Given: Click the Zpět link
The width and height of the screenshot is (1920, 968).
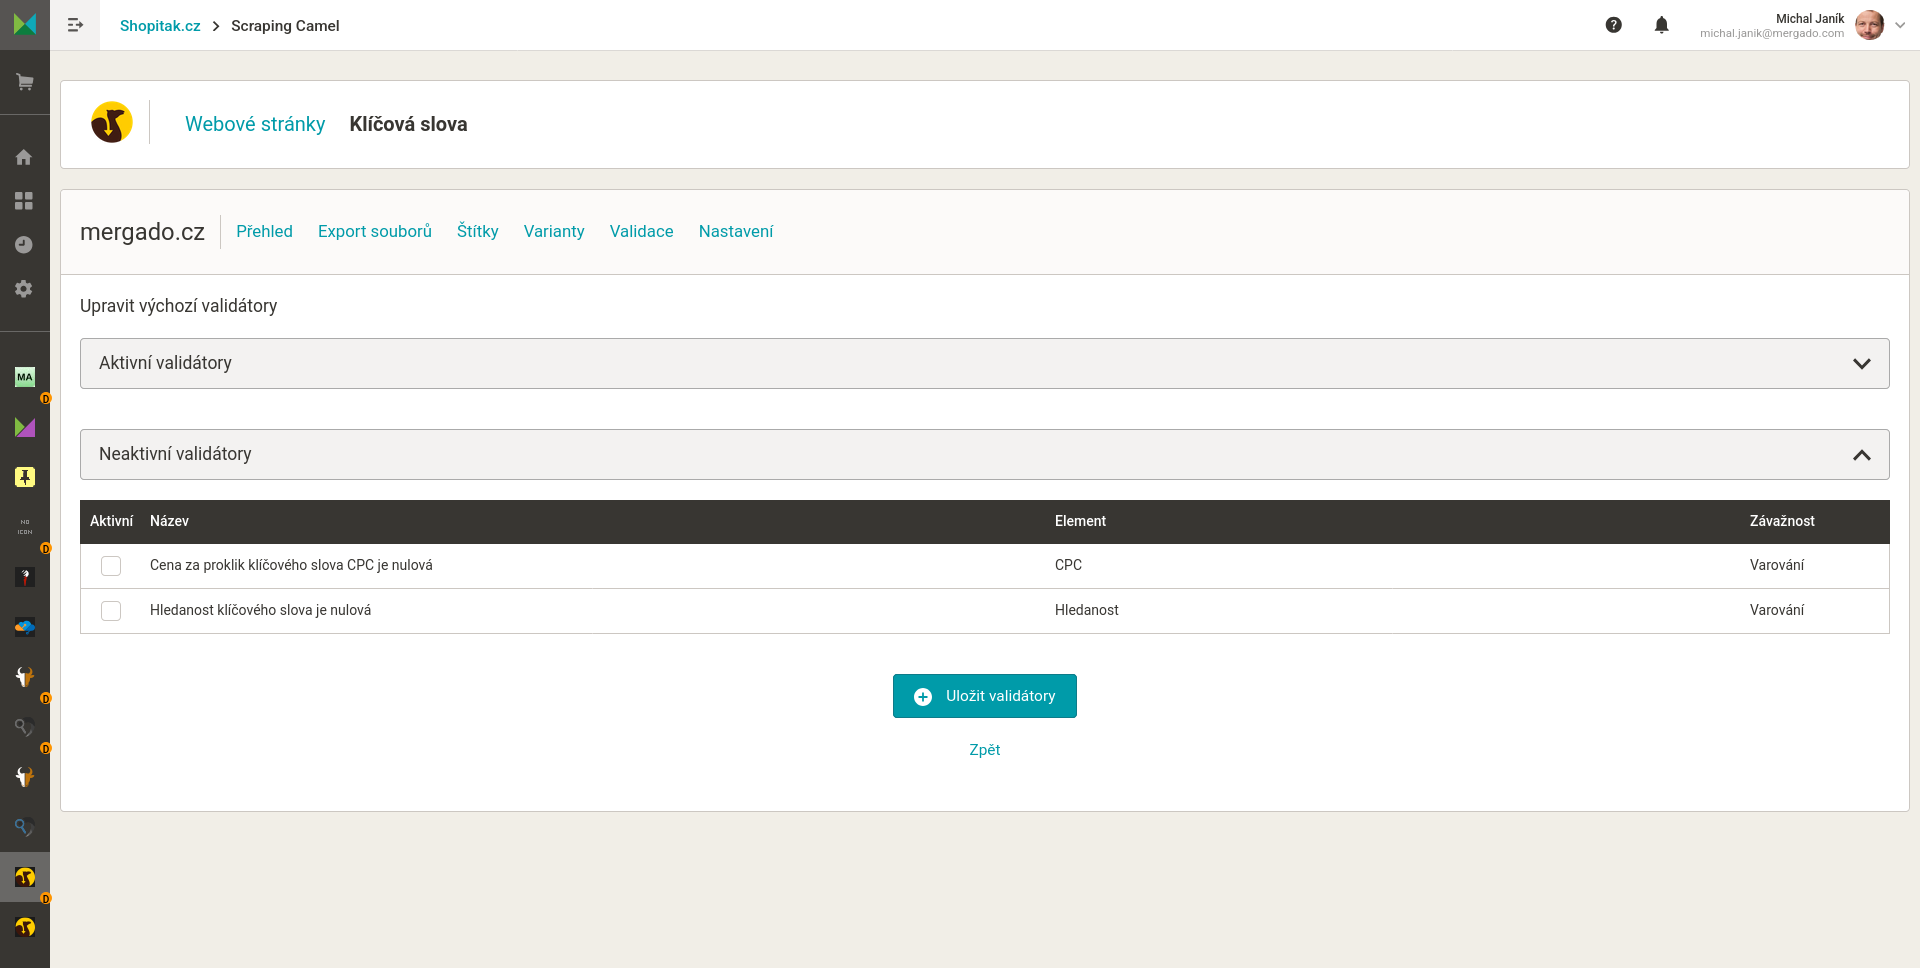Looking at the screenshot, I should point(984,750).
